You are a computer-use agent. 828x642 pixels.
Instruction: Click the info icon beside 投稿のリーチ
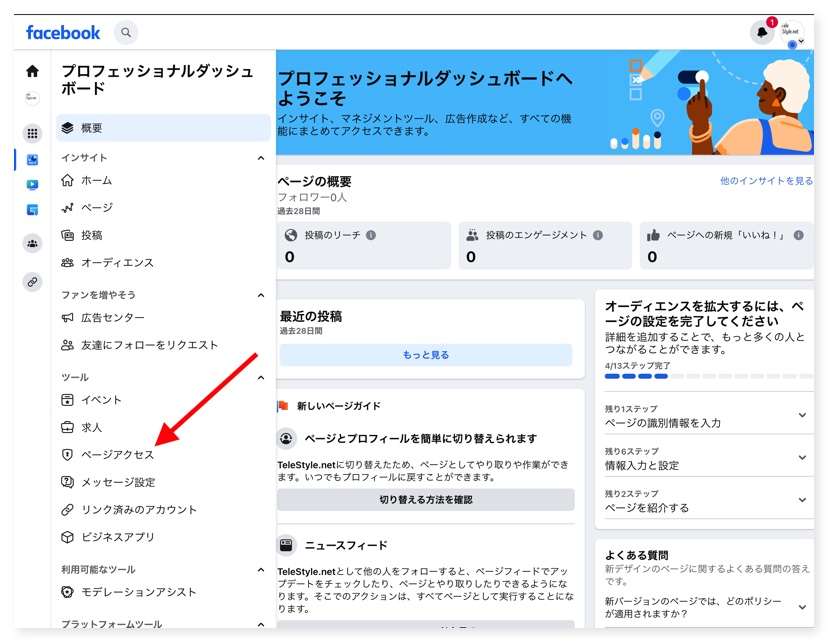(x=371, y=235)
